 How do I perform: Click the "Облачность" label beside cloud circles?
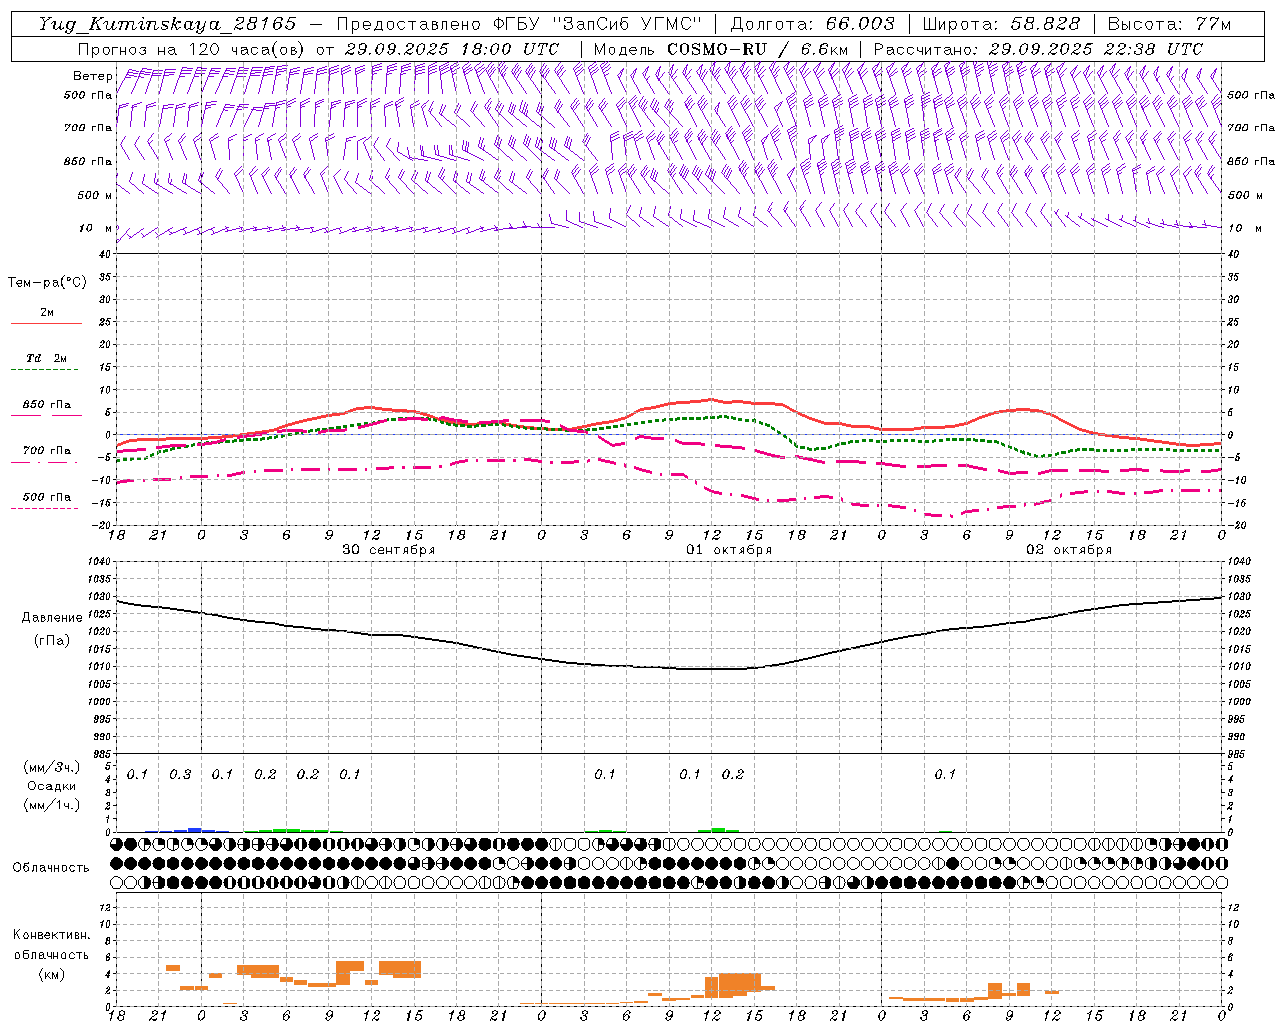tap(51, 867)
